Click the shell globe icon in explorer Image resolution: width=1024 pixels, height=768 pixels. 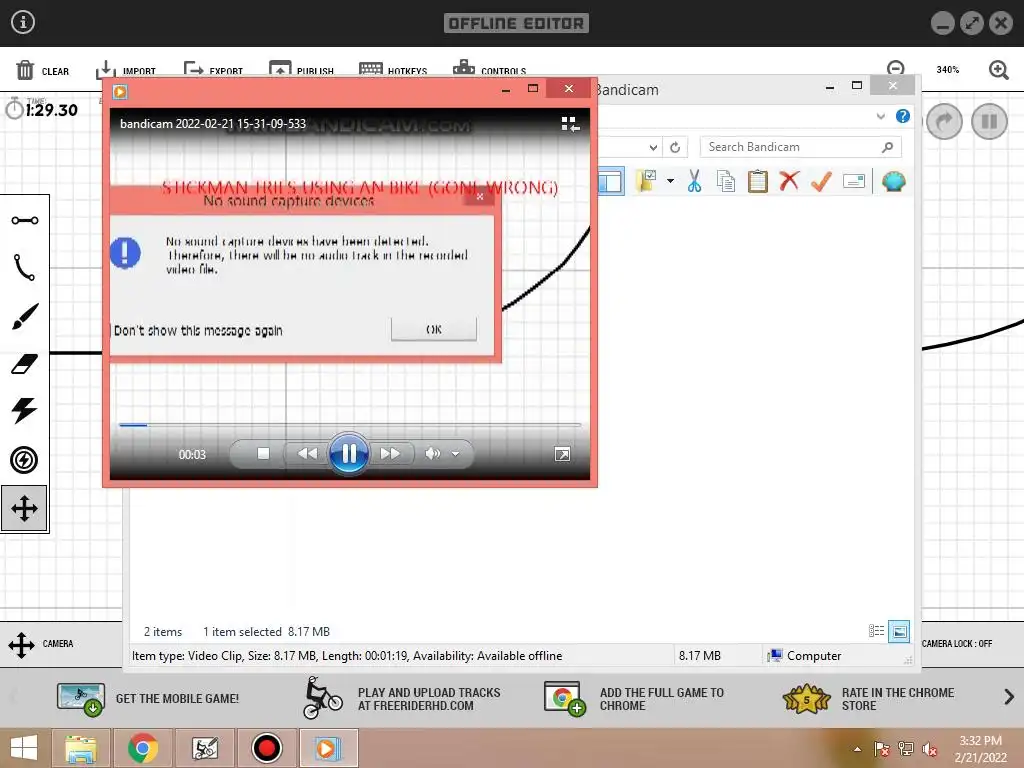893,181
